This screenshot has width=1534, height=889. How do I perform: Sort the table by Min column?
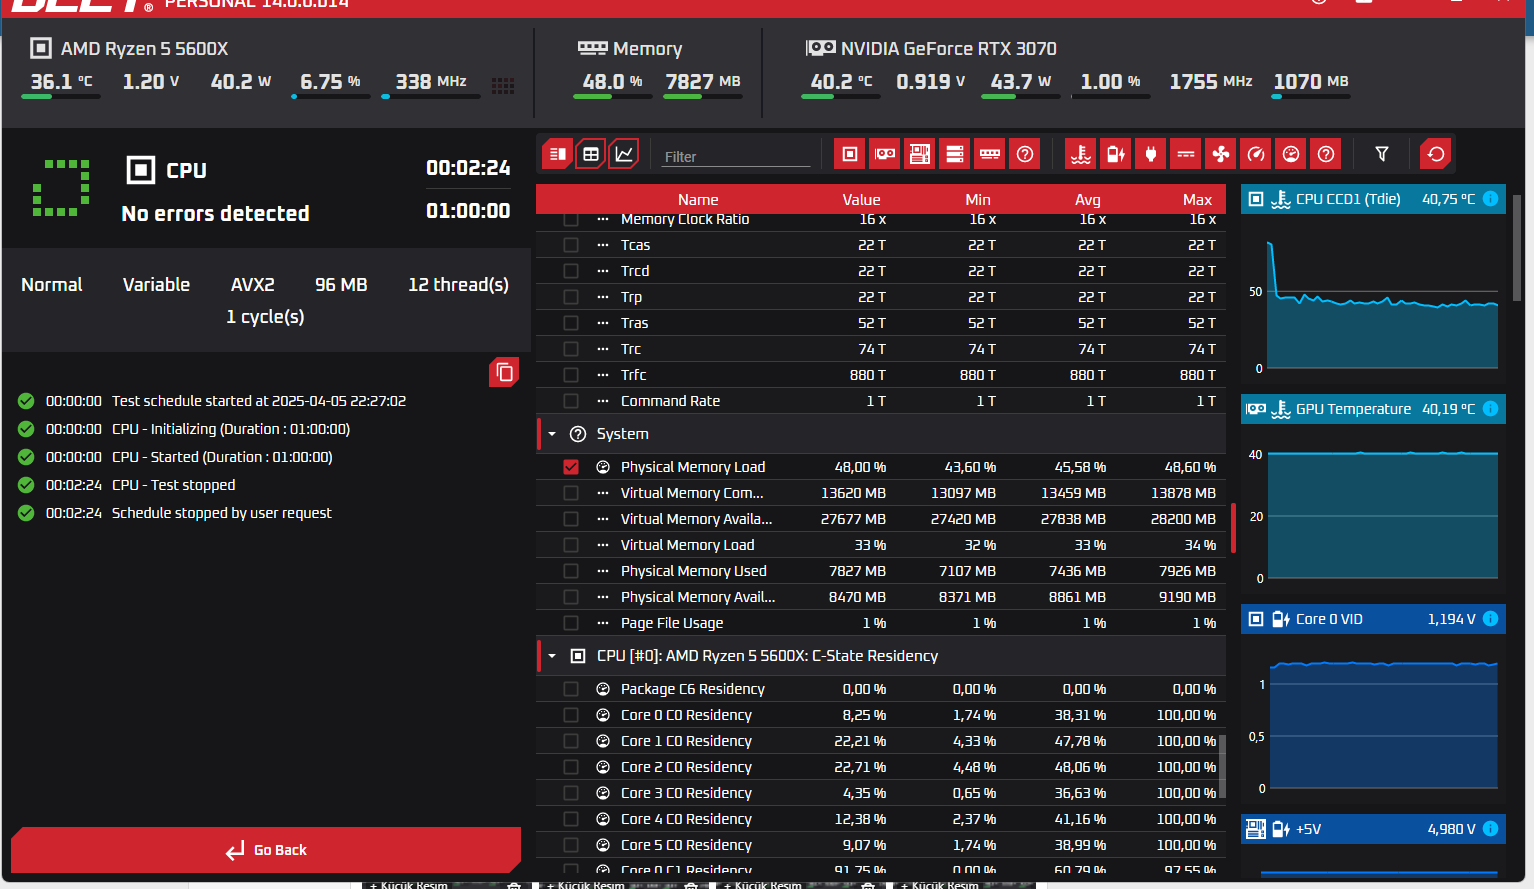978,200
